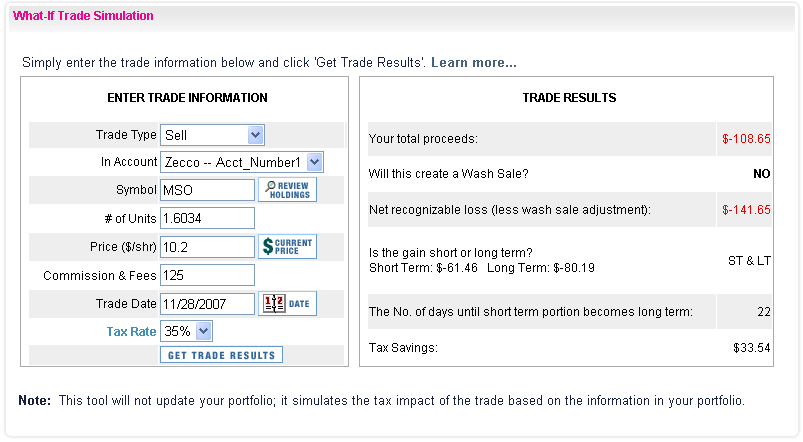Open the Learn more link
The image size is (803, 442).
[474, 62]
